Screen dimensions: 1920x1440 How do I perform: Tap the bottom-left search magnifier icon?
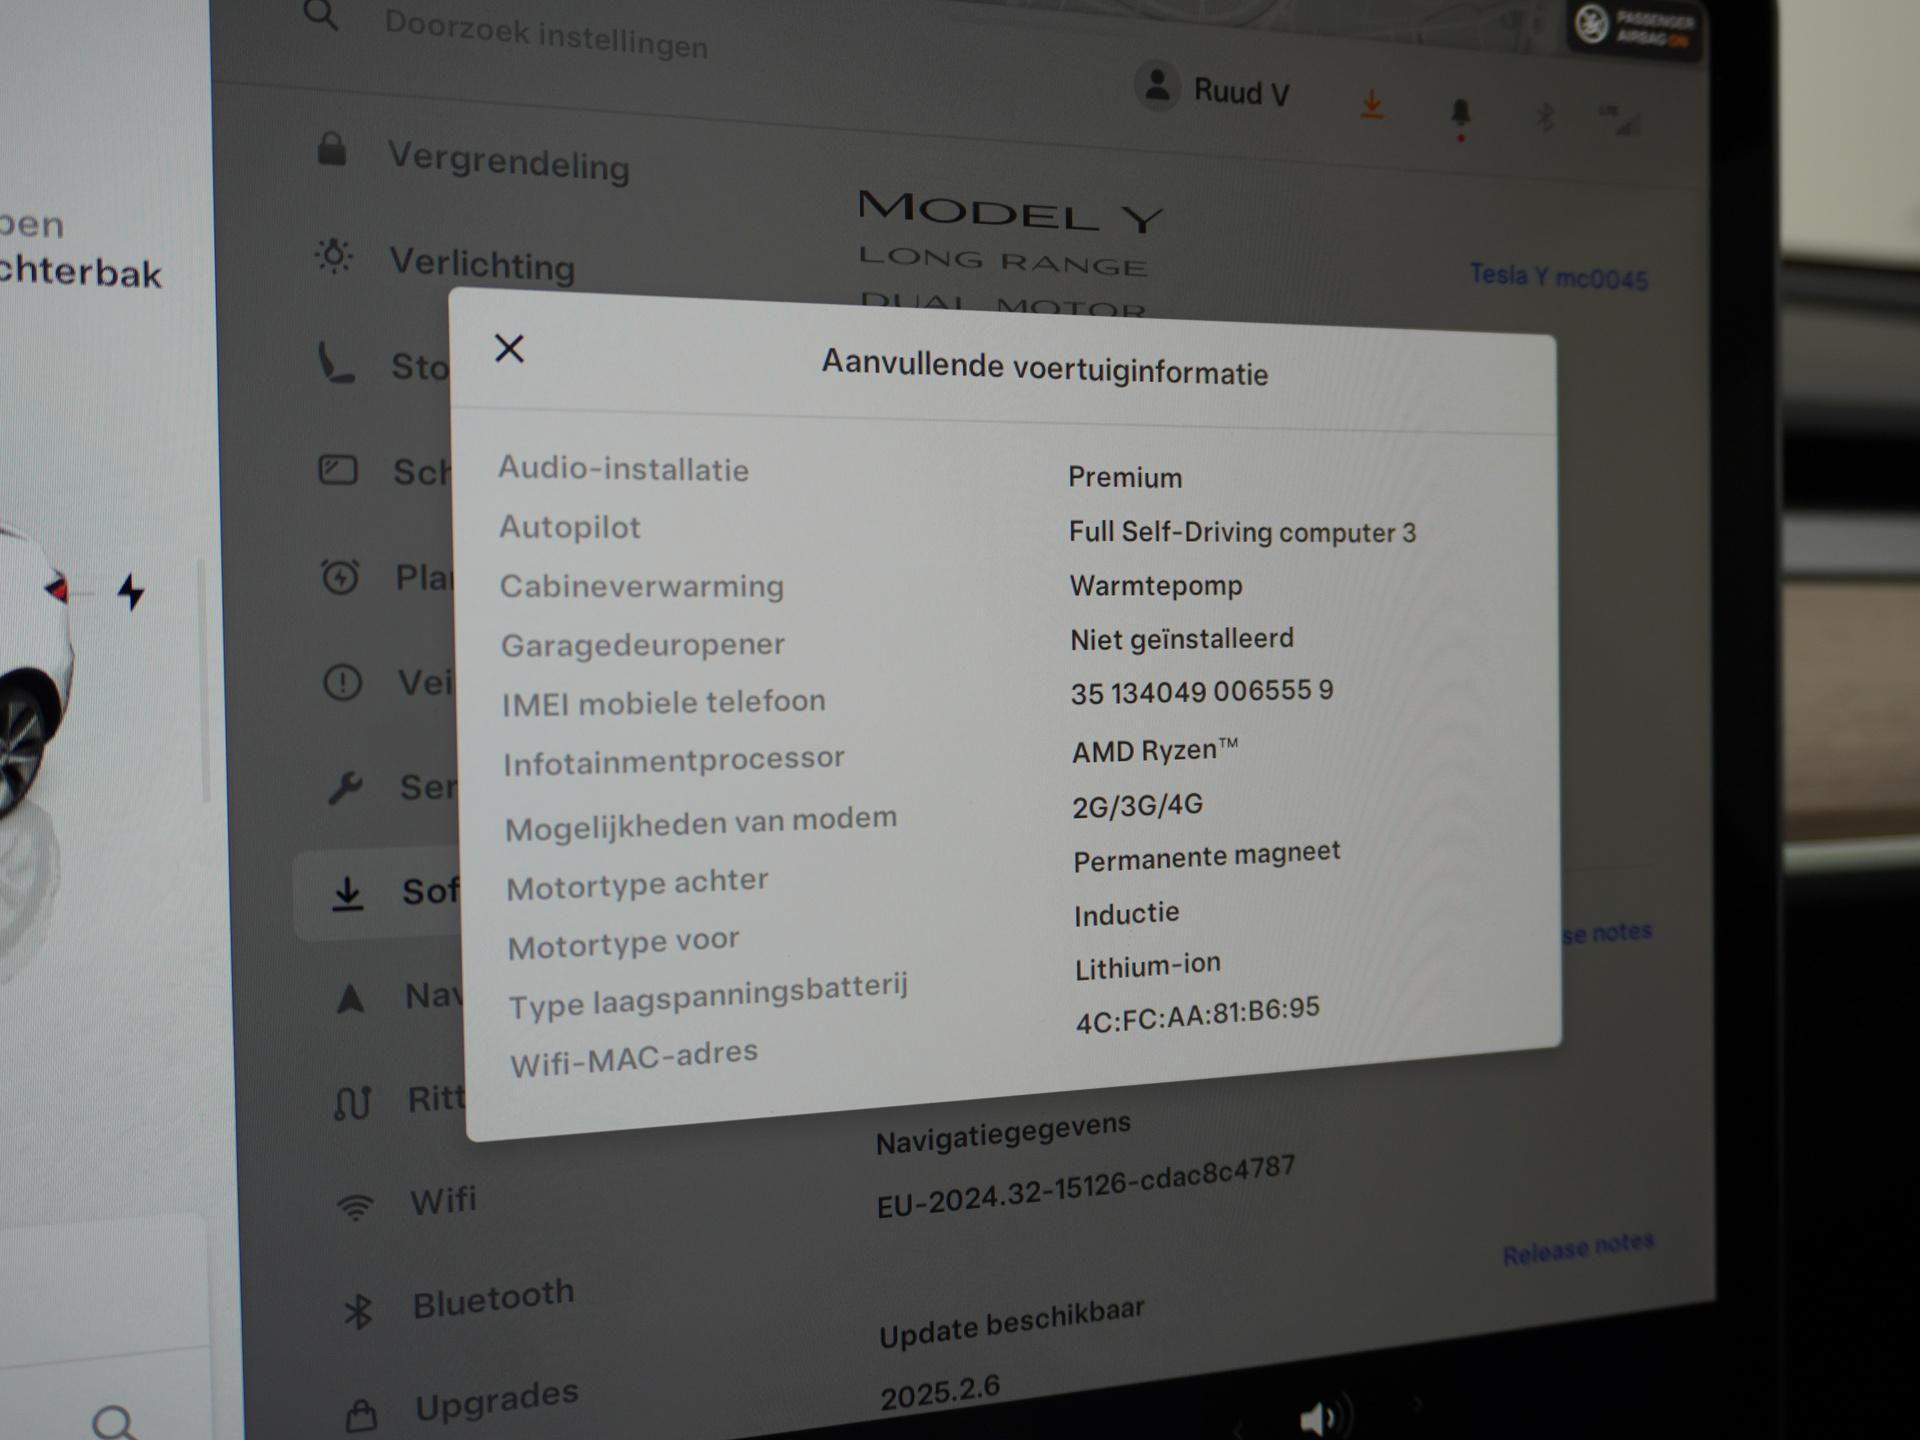click(114, 1422)
